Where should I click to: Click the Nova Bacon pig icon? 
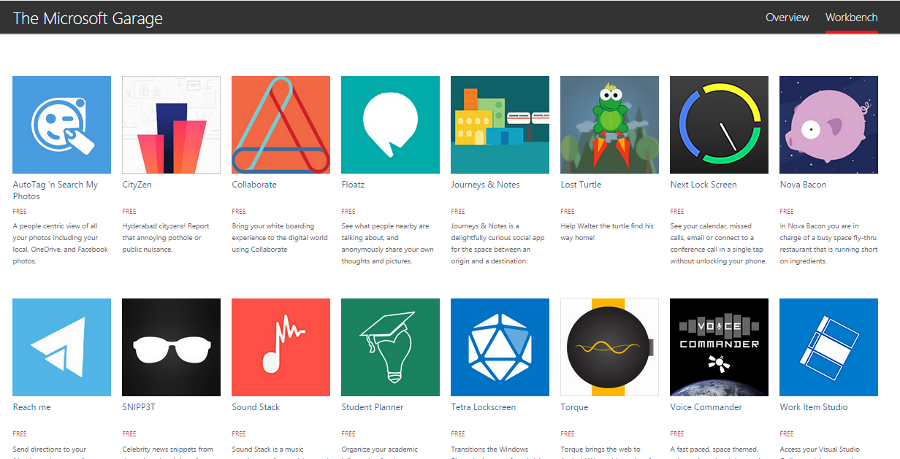tap(829, 125)
